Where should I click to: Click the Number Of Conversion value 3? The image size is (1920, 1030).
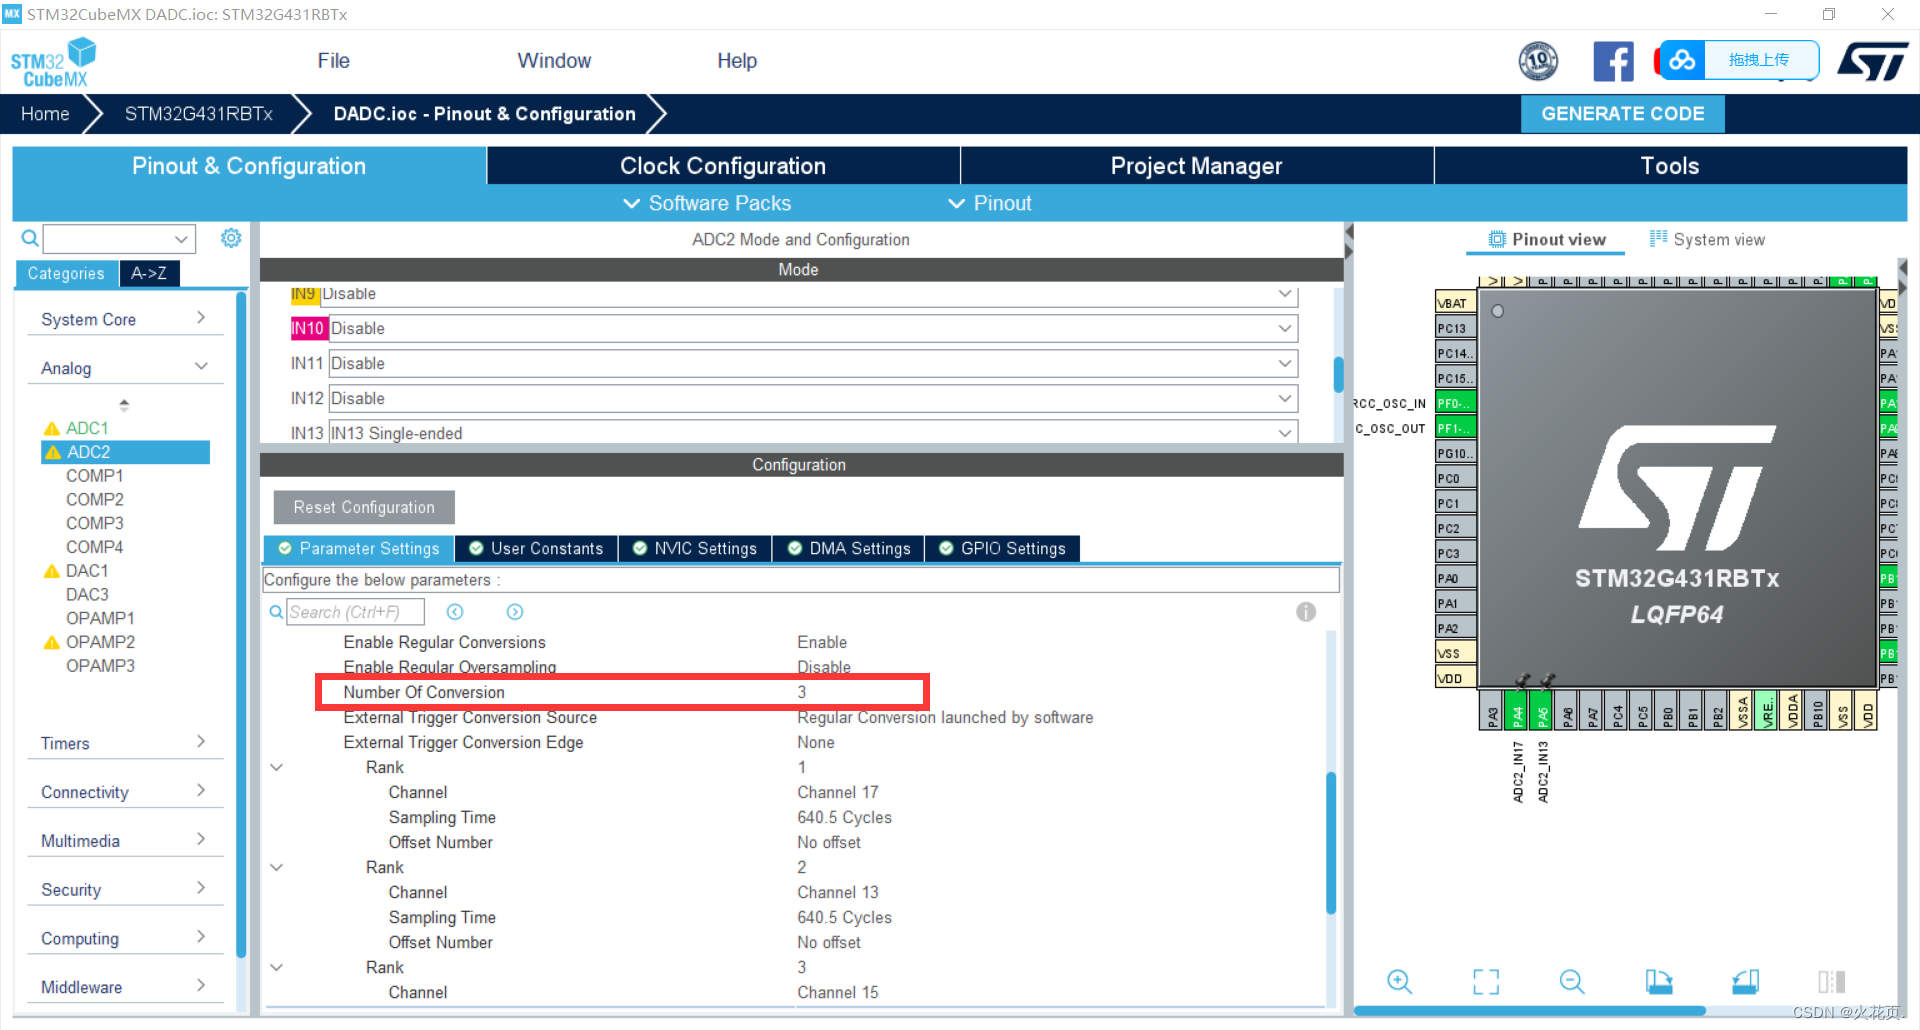tap(802, 692)
